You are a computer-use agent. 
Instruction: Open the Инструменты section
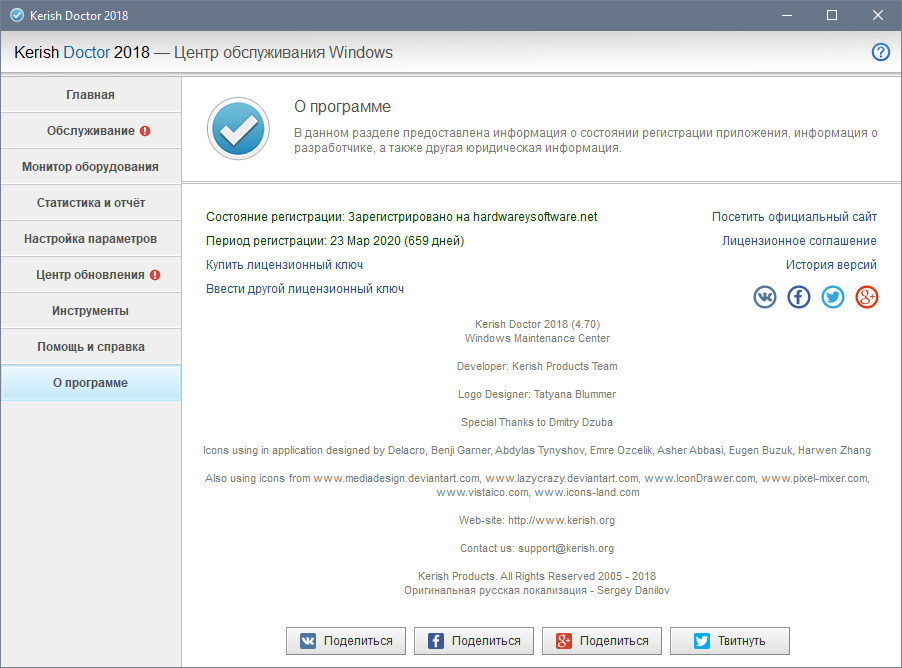click(x=91, y=311)
